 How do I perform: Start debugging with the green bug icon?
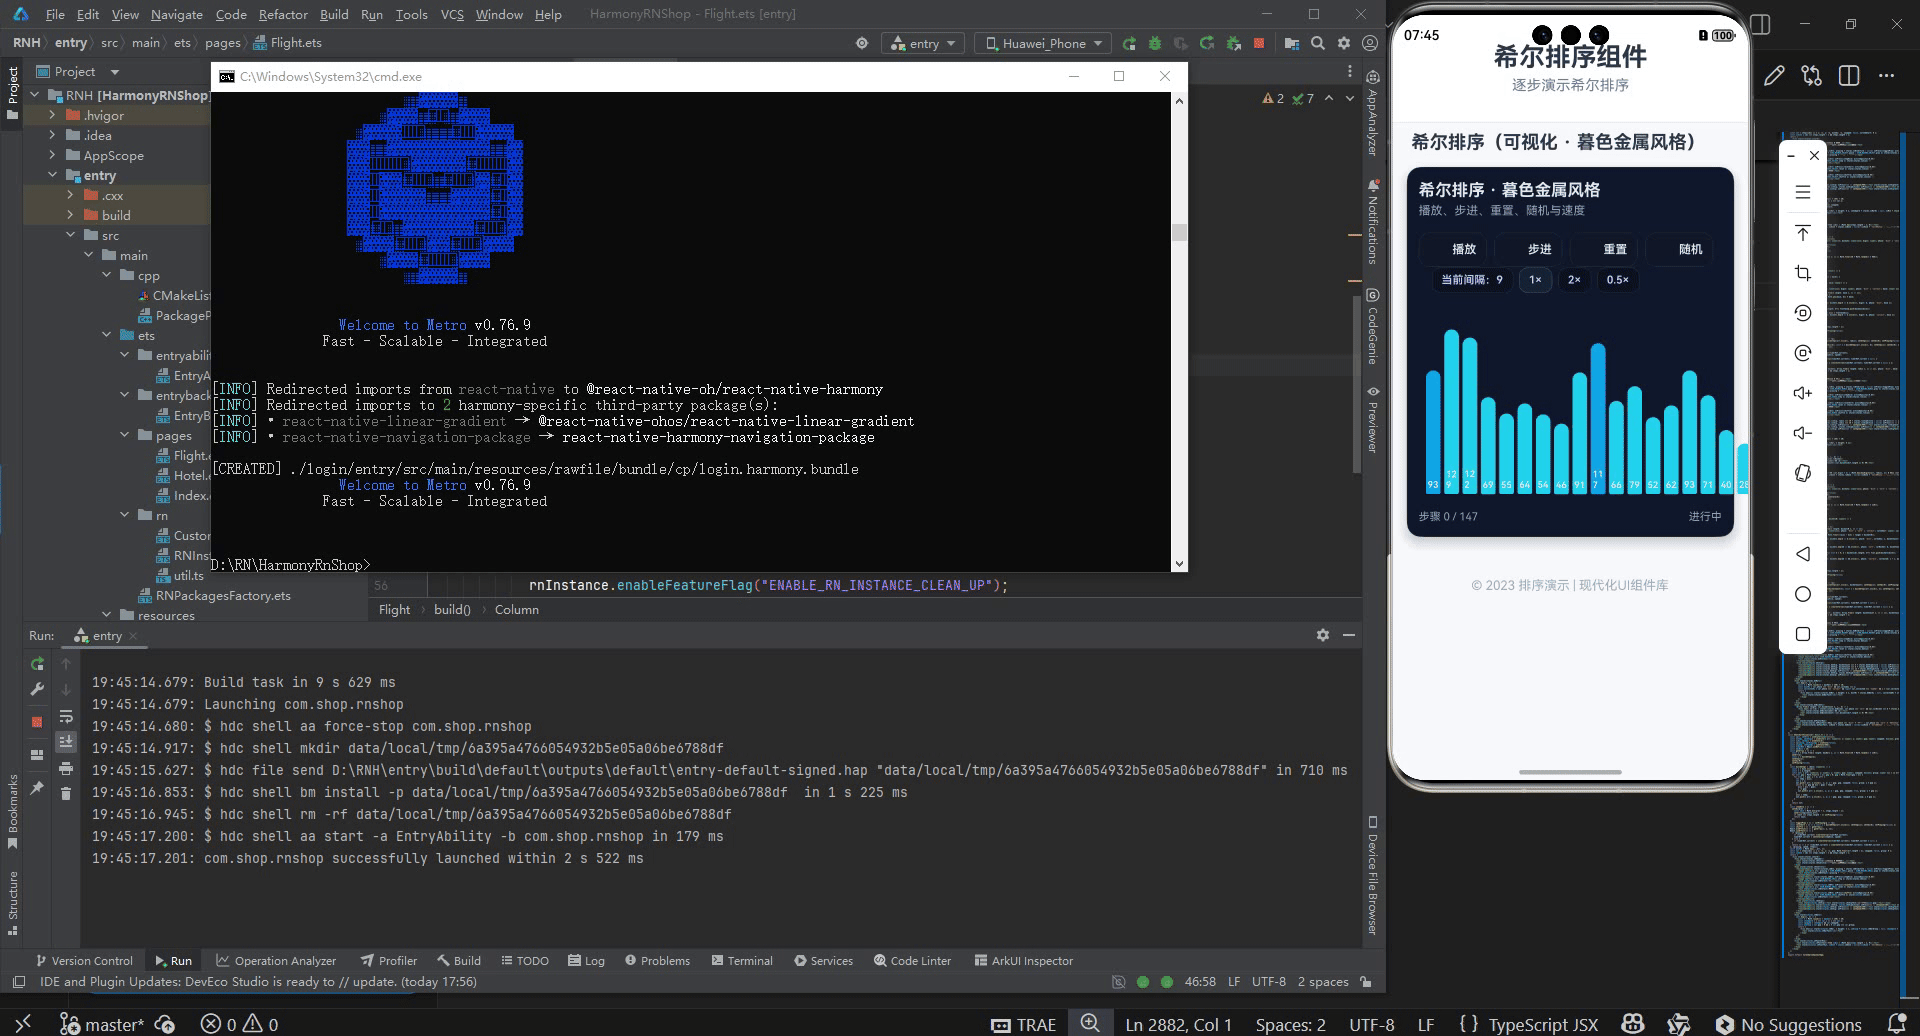1155,43
